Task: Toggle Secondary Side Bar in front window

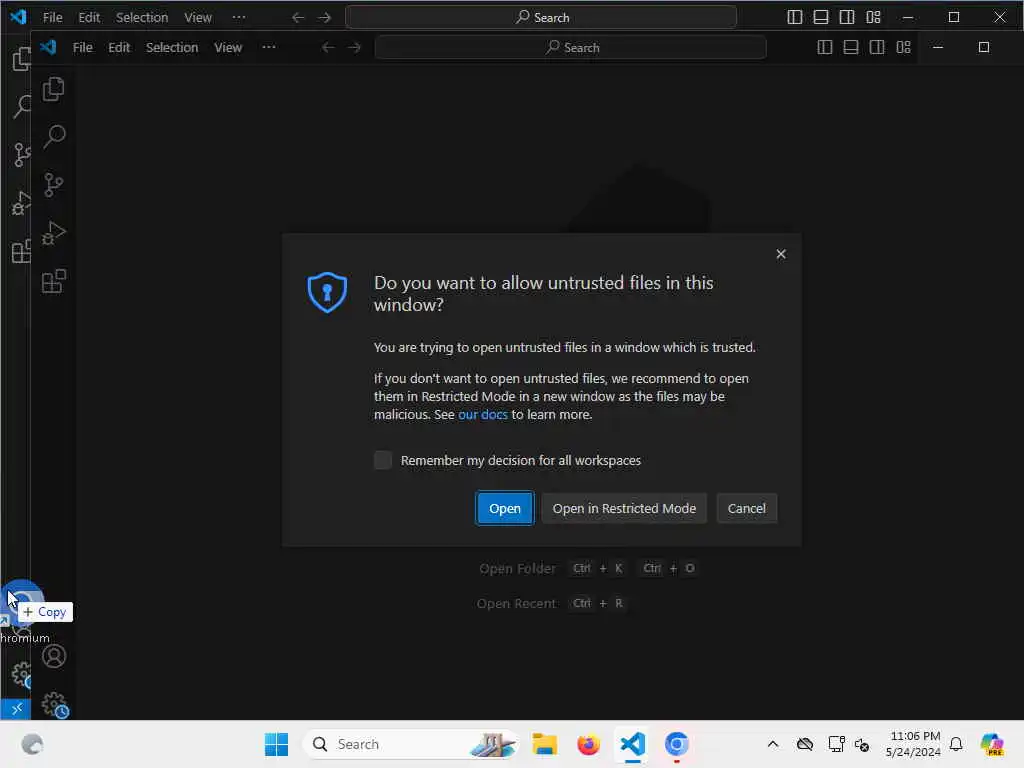Action: click(x=877, y=47)
